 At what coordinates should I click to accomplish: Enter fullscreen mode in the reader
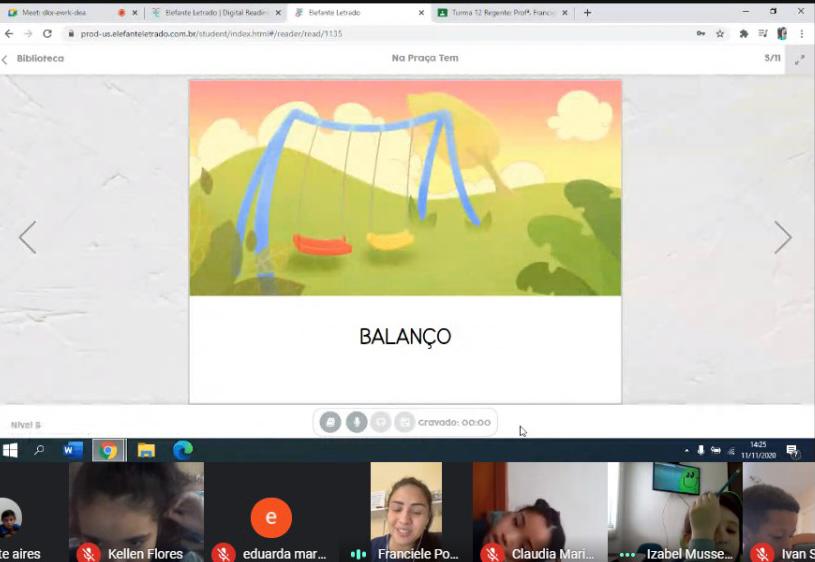pyautogui.click(x=799, y=59)
